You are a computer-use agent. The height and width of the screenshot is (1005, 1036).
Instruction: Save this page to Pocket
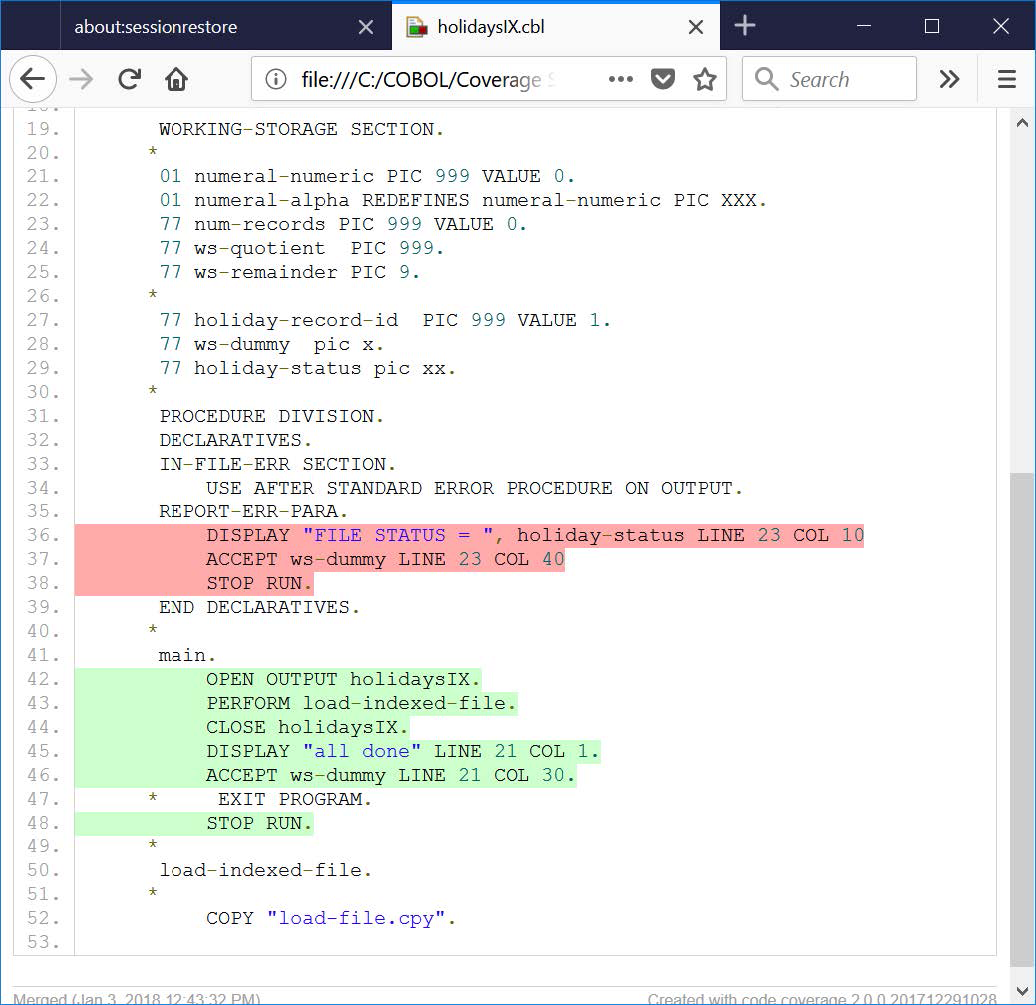[662, 78]
